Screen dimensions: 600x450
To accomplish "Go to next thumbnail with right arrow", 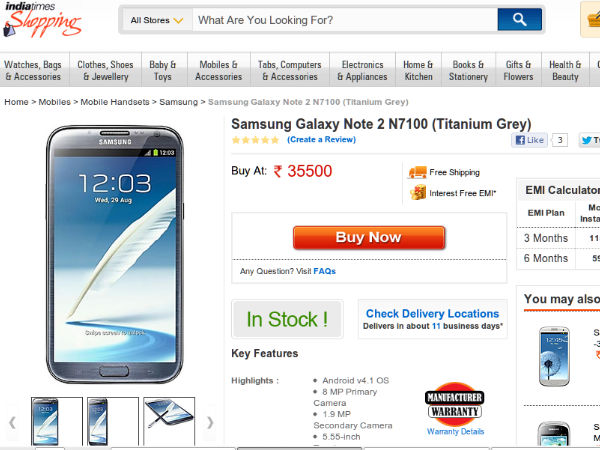I will click(210, 422).
